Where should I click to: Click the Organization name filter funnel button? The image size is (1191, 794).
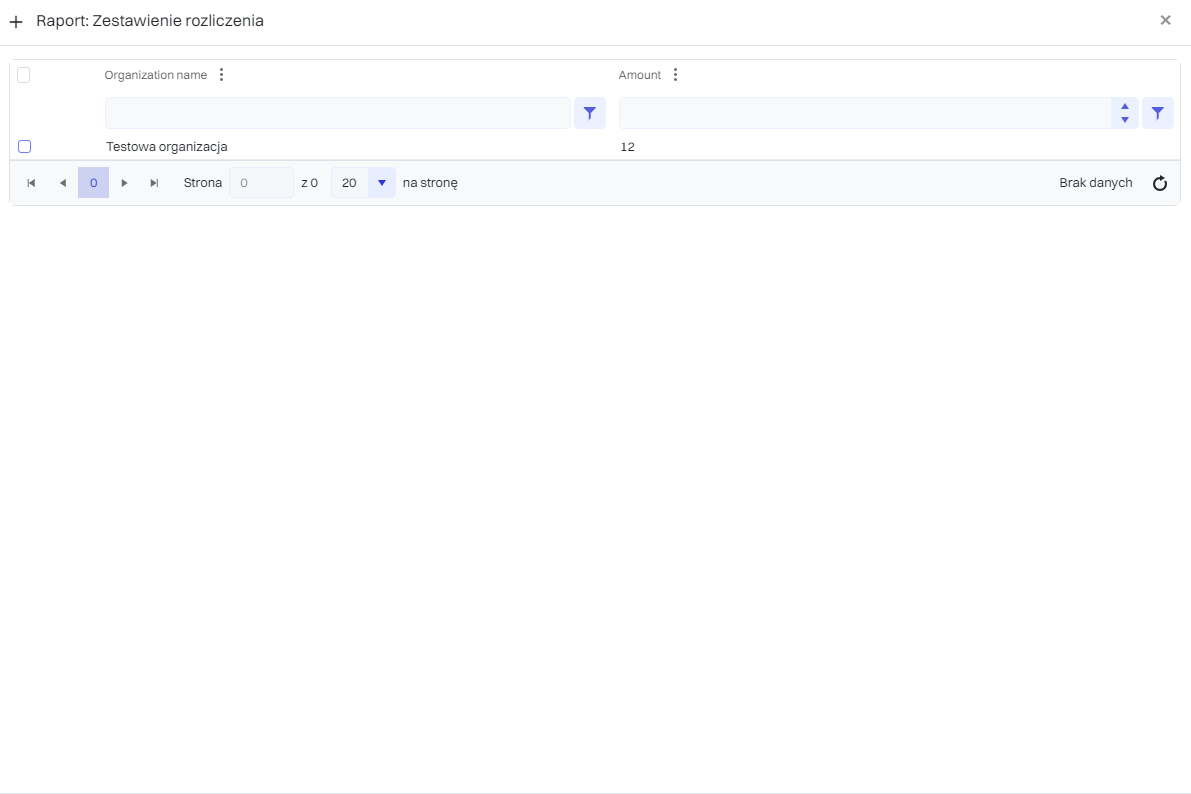590,113
